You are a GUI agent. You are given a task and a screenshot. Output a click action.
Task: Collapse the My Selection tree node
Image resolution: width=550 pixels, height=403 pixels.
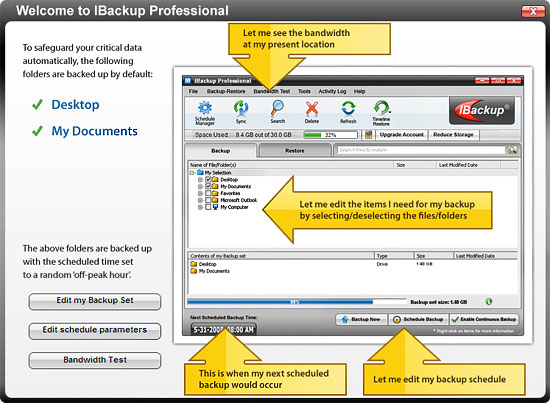pyautogui.click(x=192, y=173)
